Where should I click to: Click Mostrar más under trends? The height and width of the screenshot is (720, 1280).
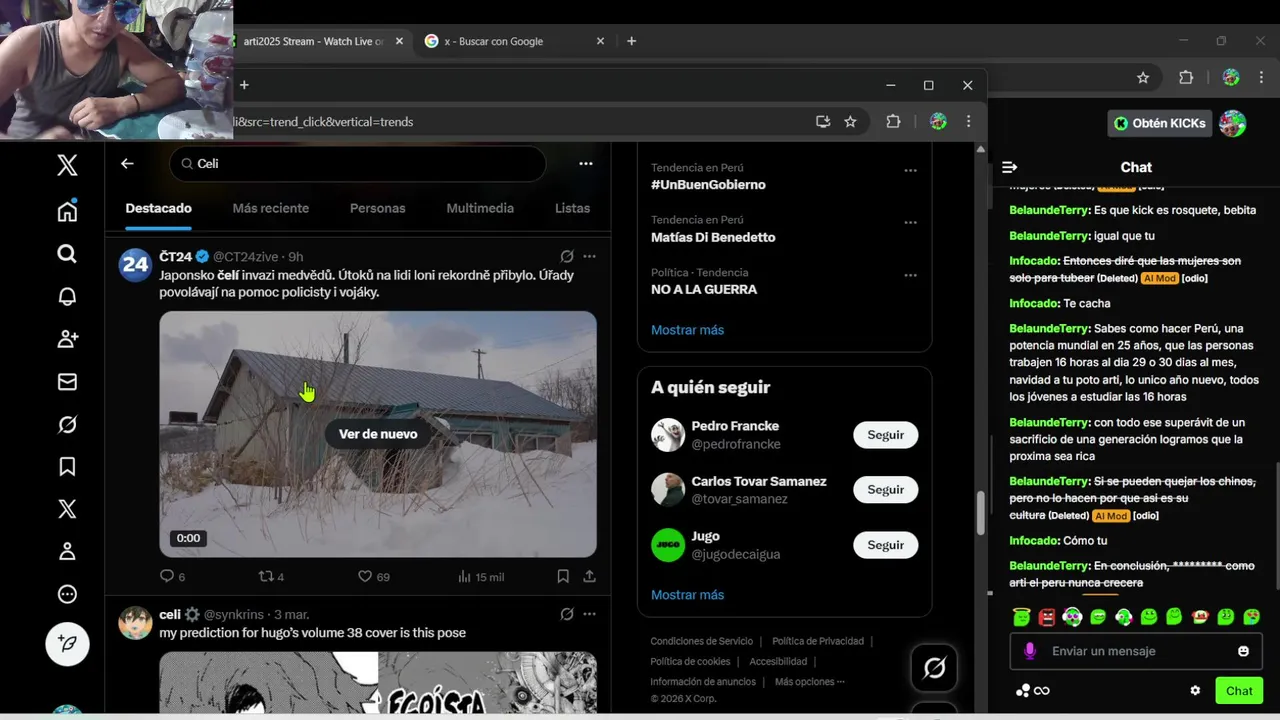click(x=687, y=330)
